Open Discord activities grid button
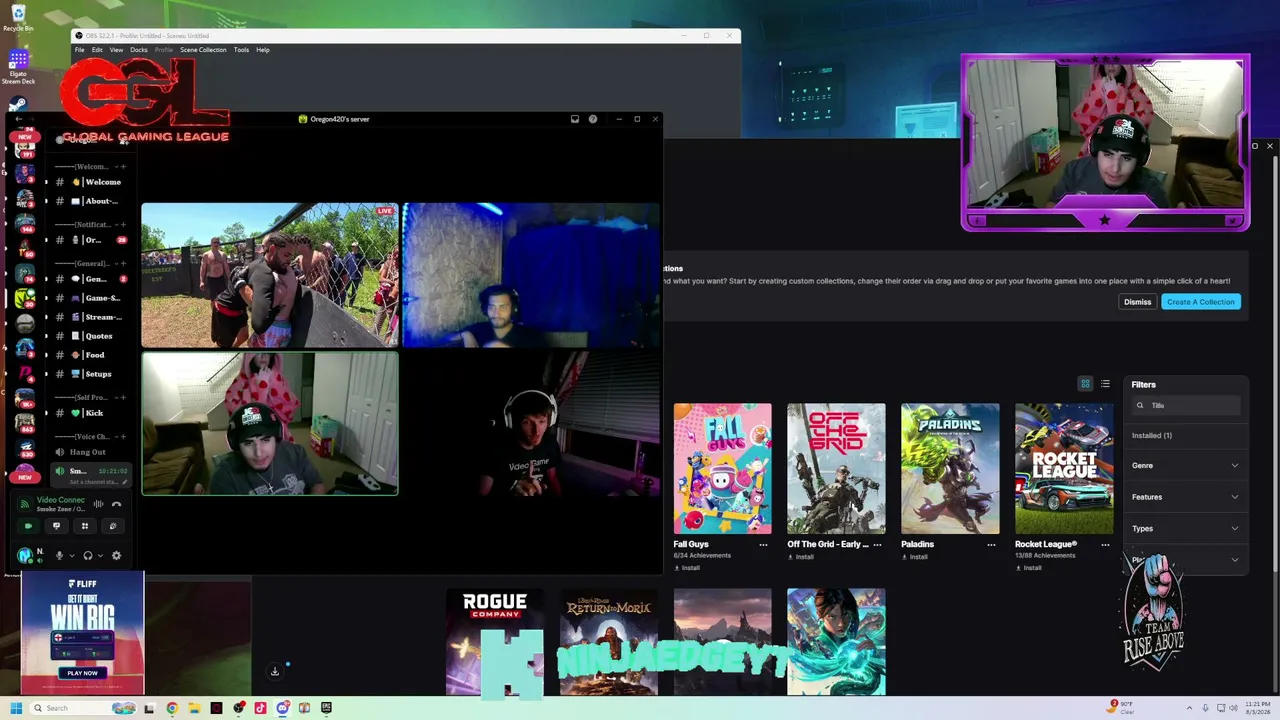 [x=85, y=526]
